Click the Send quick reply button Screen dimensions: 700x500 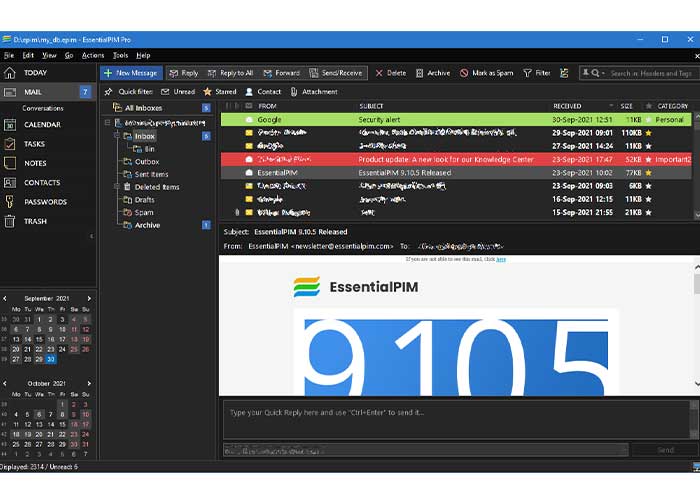tap(665, 450)
